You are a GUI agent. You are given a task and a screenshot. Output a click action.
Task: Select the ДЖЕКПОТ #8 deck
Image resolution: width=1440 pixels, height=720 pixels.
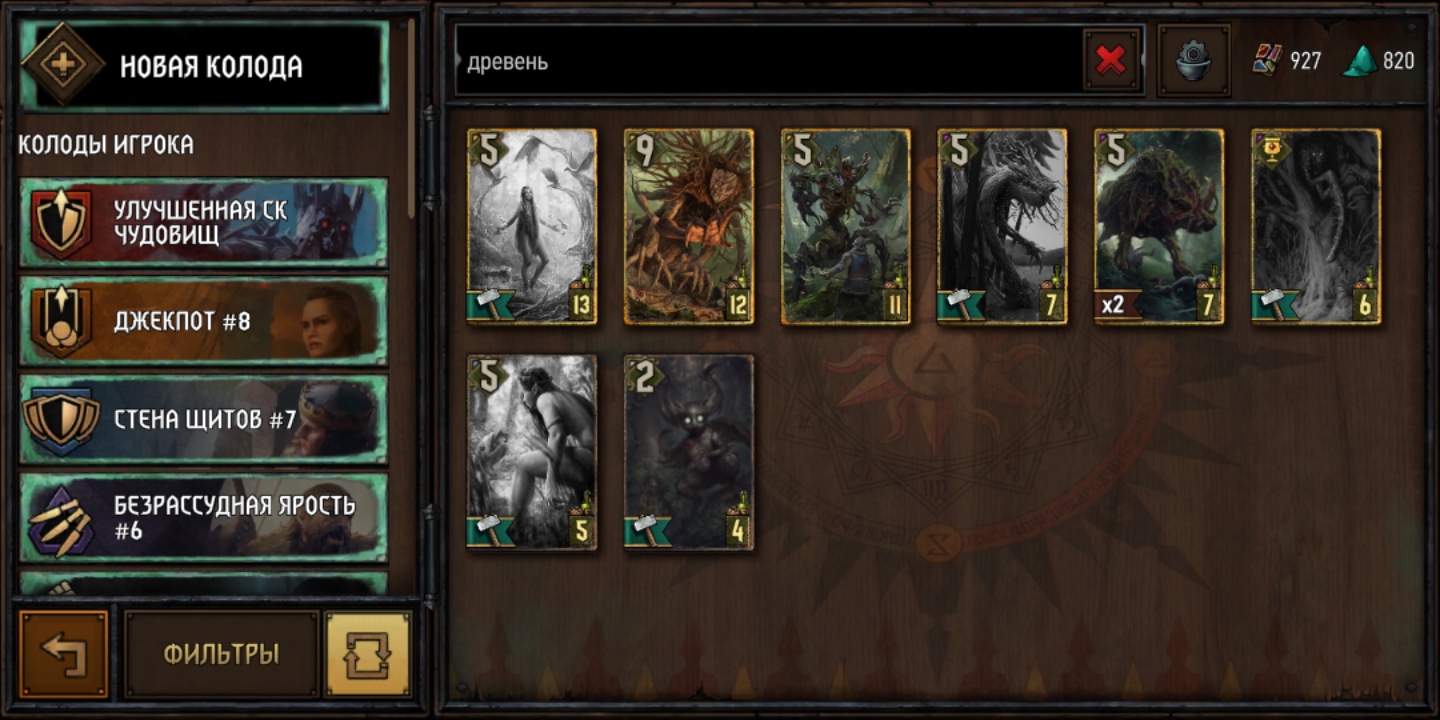(x=204, y=321)
